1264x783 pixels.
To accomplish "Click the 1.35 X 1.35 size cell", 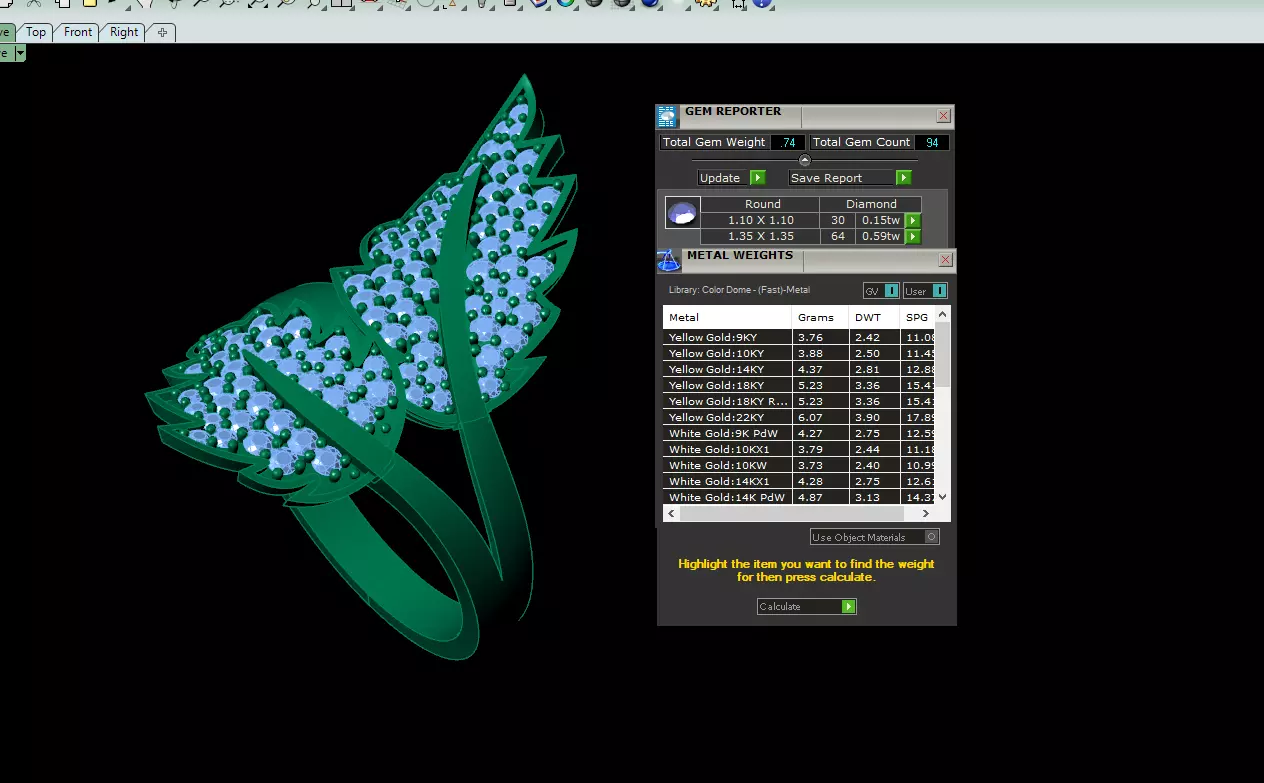I will pos(760,236).
